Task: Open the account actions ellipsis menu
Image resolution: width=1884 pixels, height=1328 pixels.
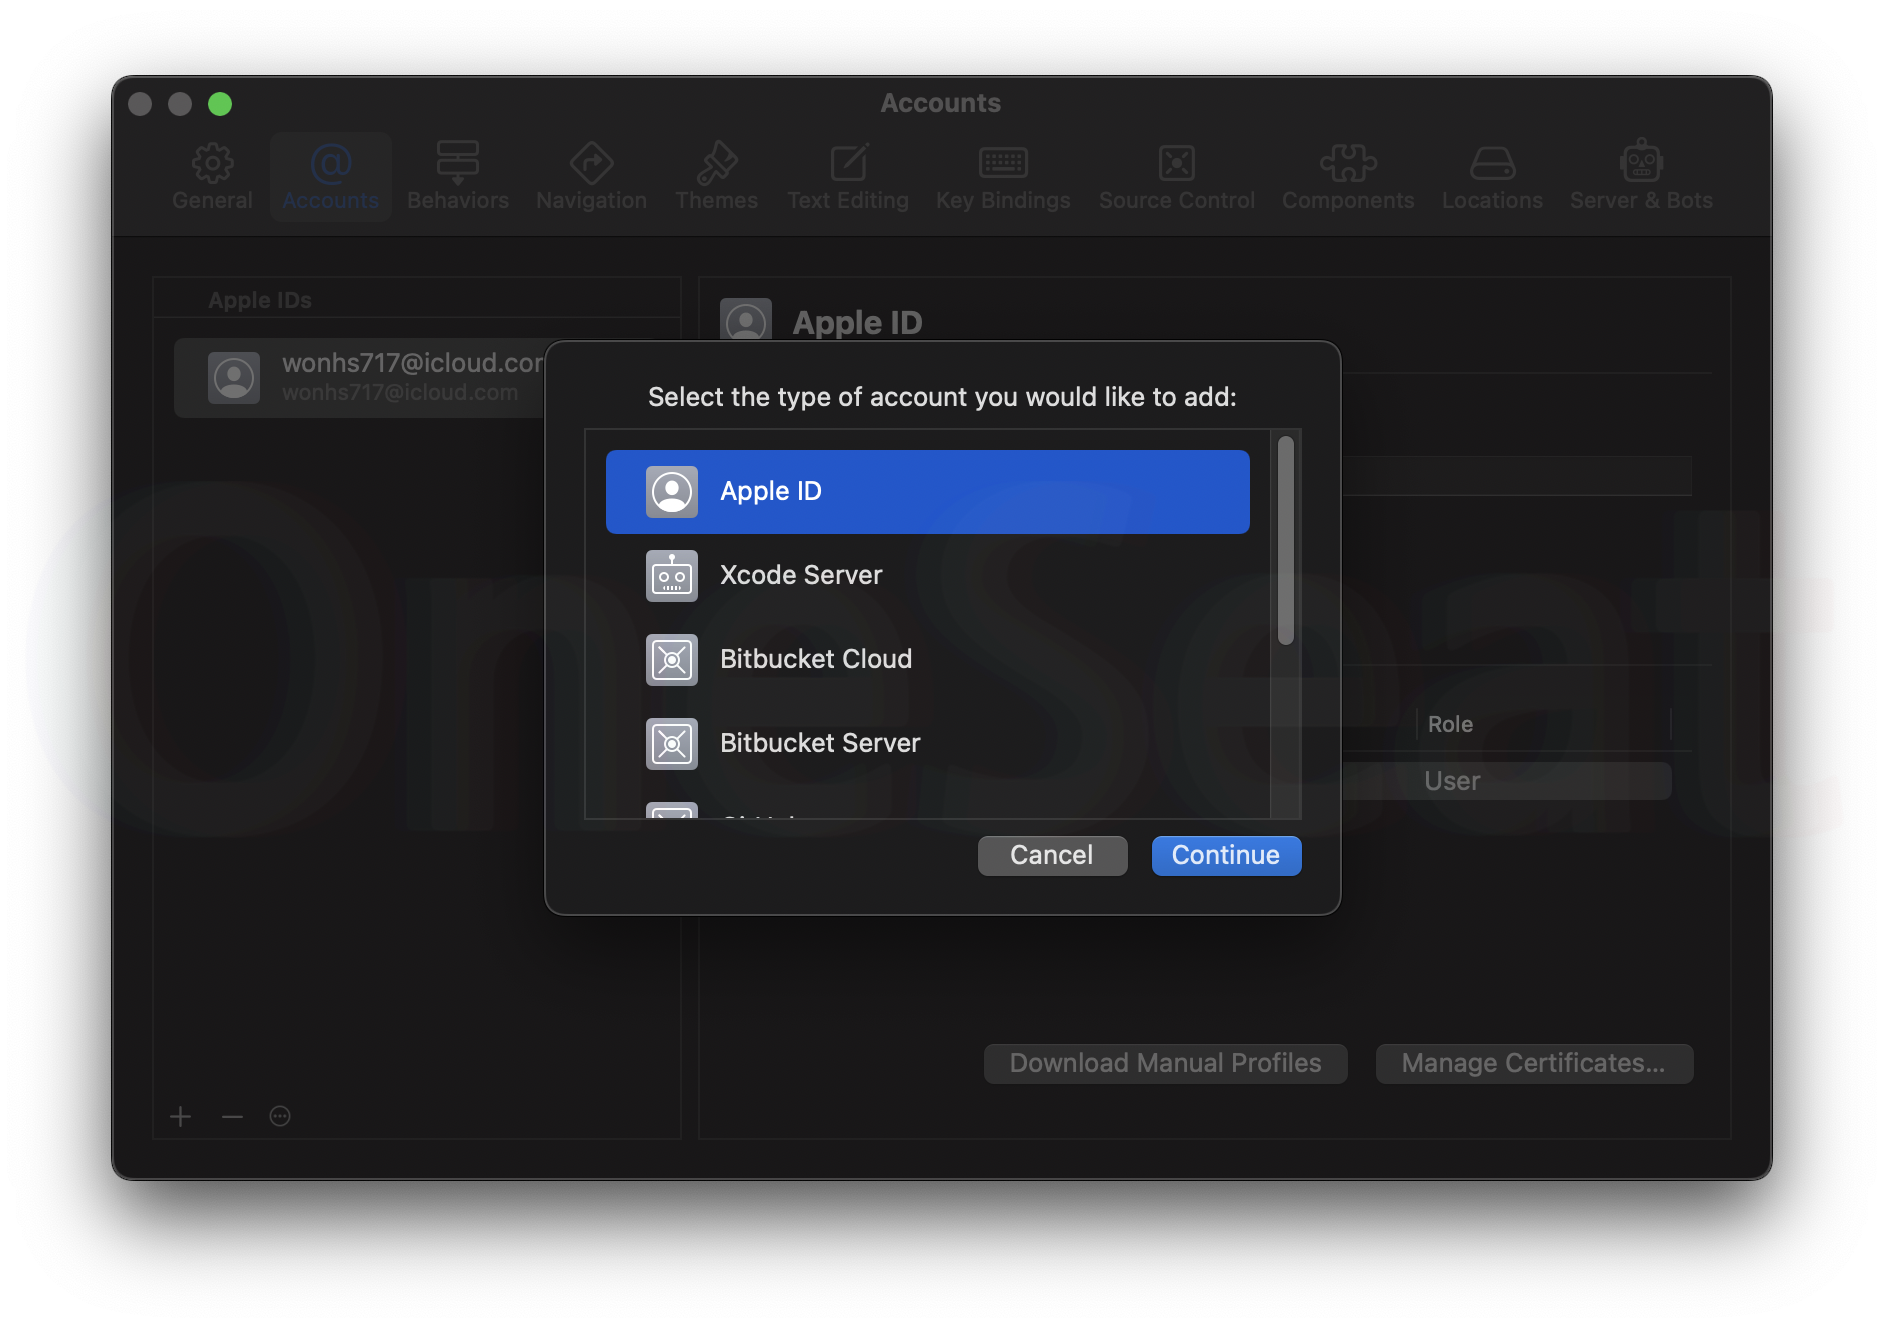Action: [x=280, y=1116]
